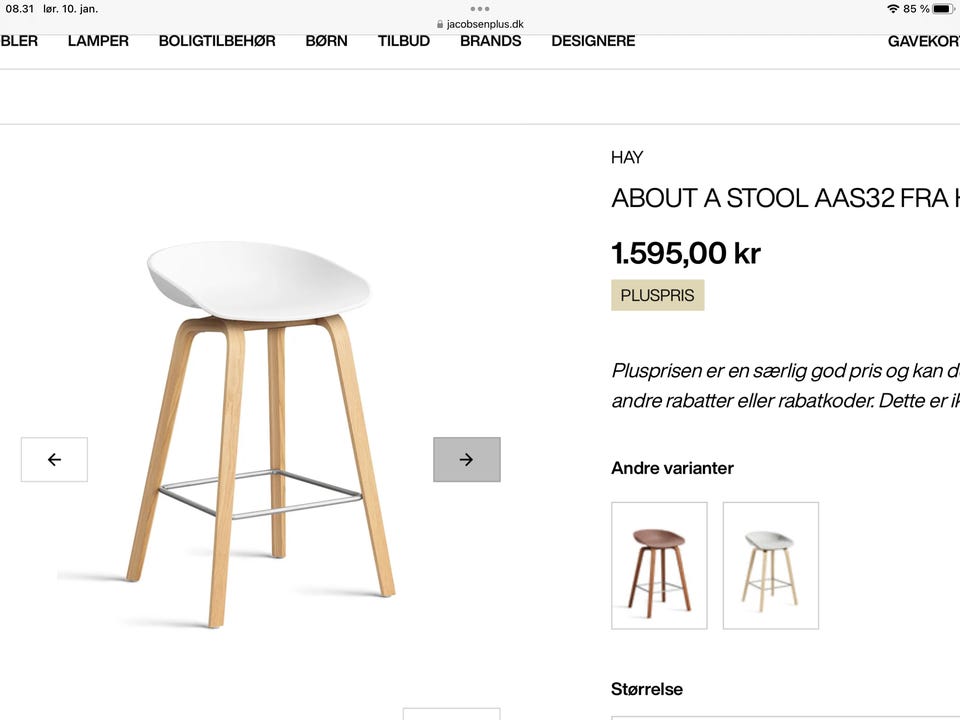Open the DESIGNERE menu
The width and height of the screenshot is (960, 720).
593,41
